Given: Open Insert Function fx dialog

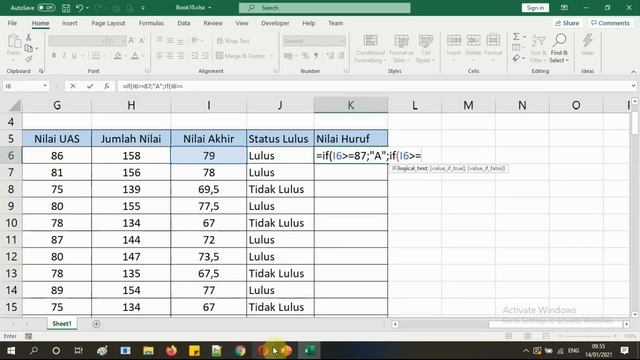Looking at the screenshot, I should tap(107, 86).
